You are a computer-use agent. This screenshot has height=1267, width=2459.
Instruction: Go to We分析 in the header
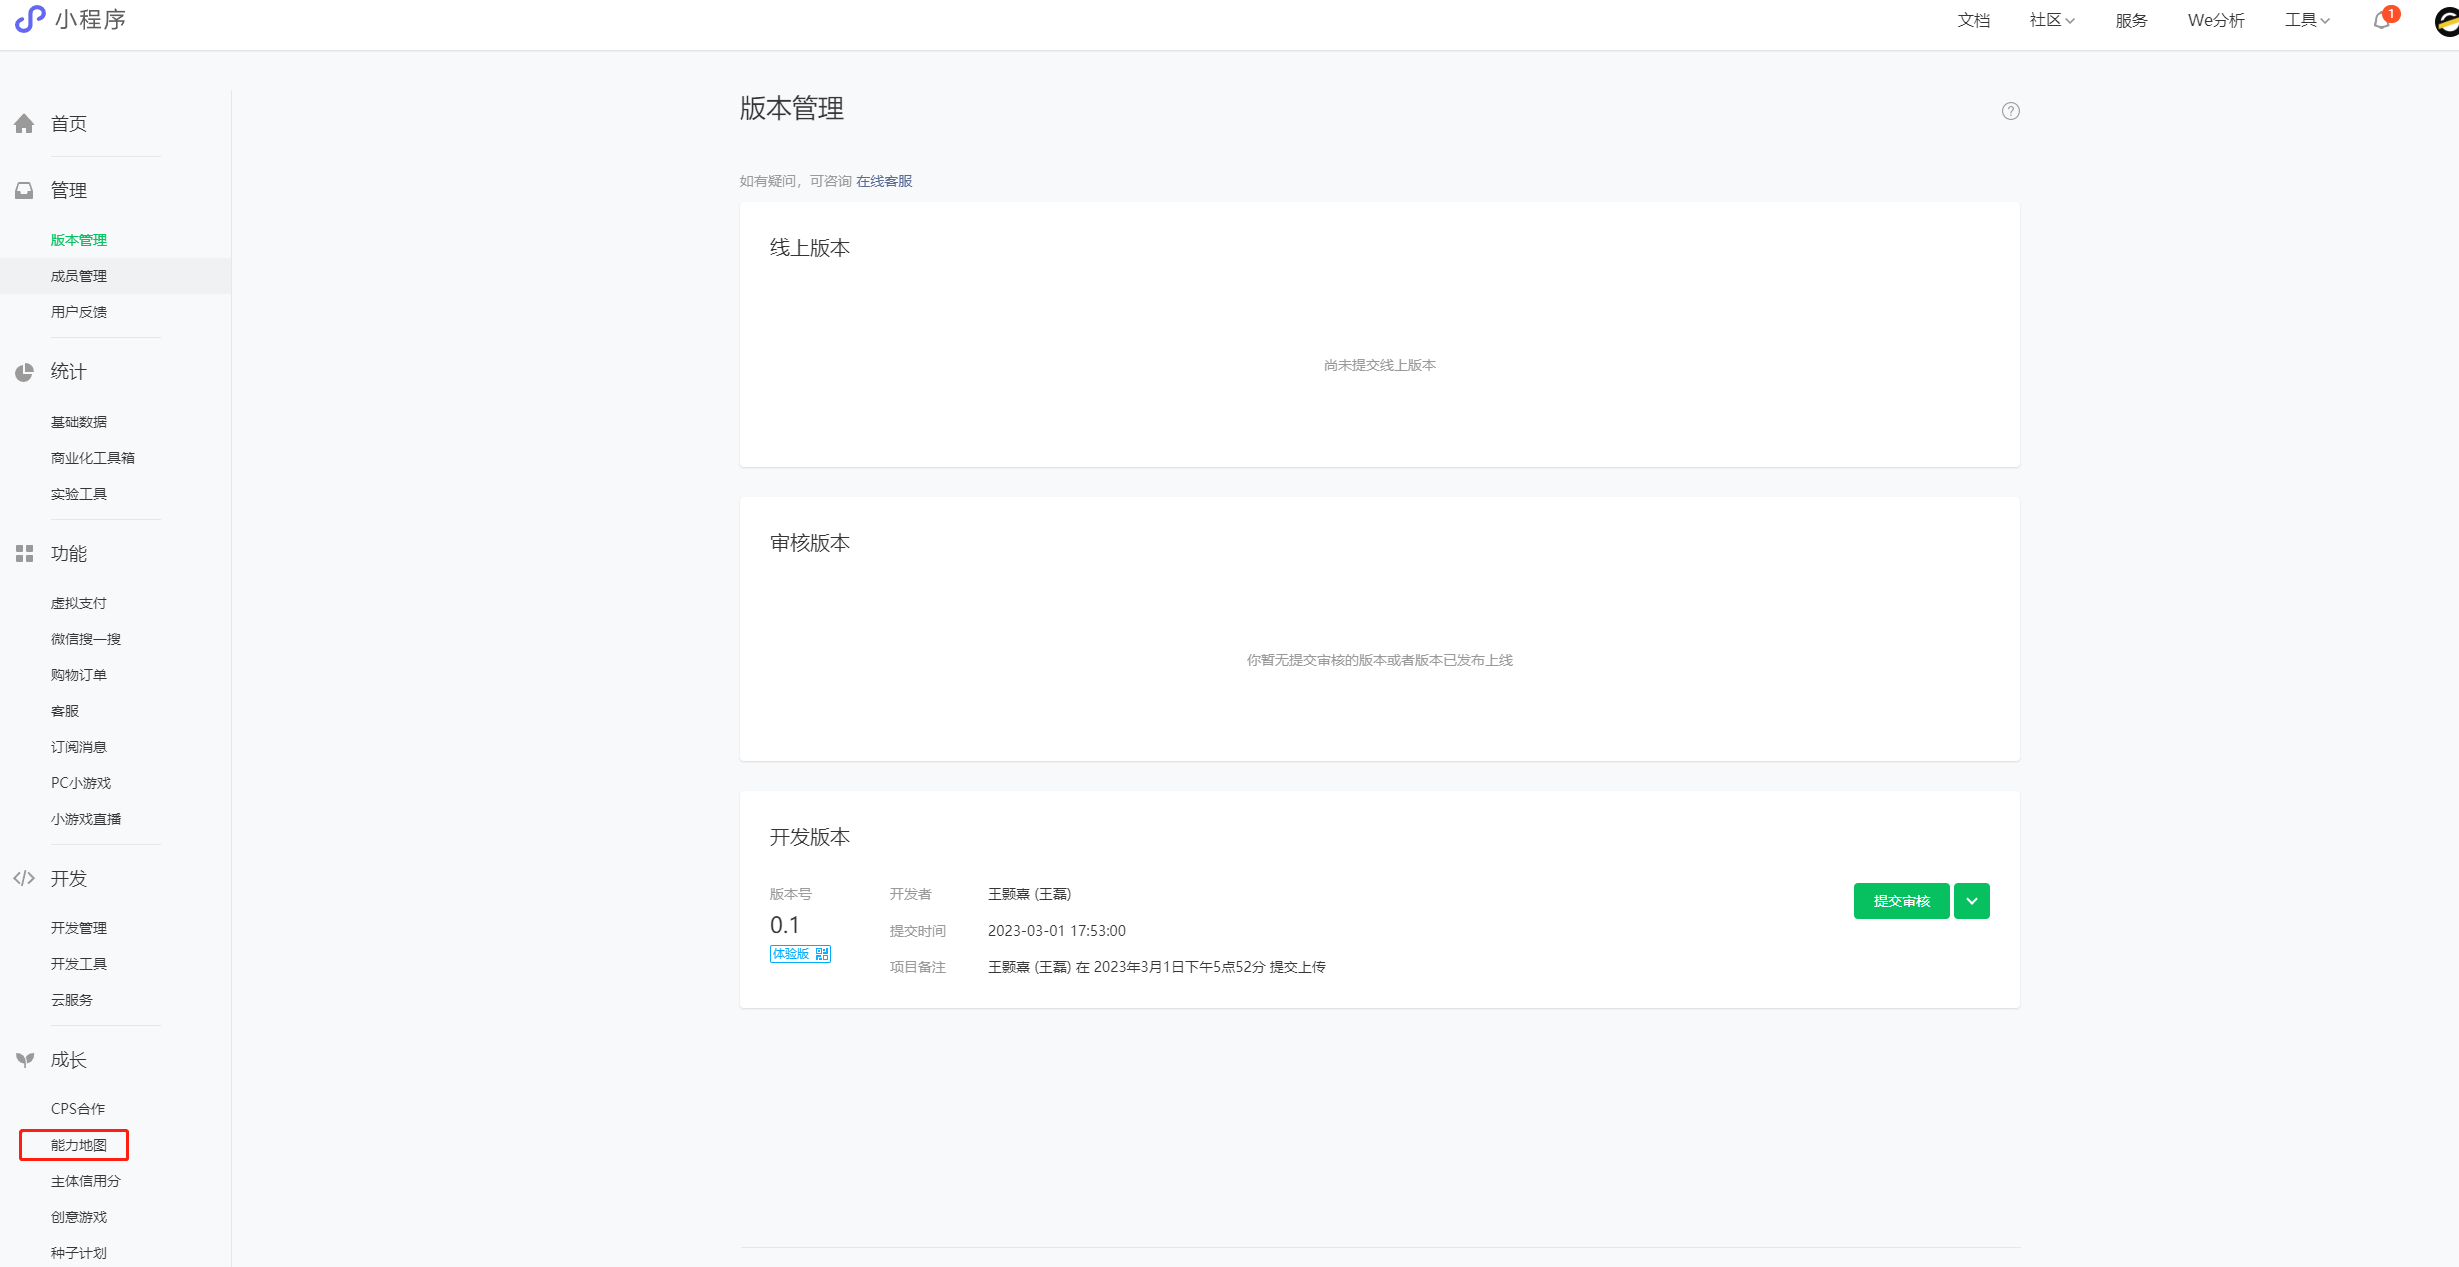(x=2215, y=20)
